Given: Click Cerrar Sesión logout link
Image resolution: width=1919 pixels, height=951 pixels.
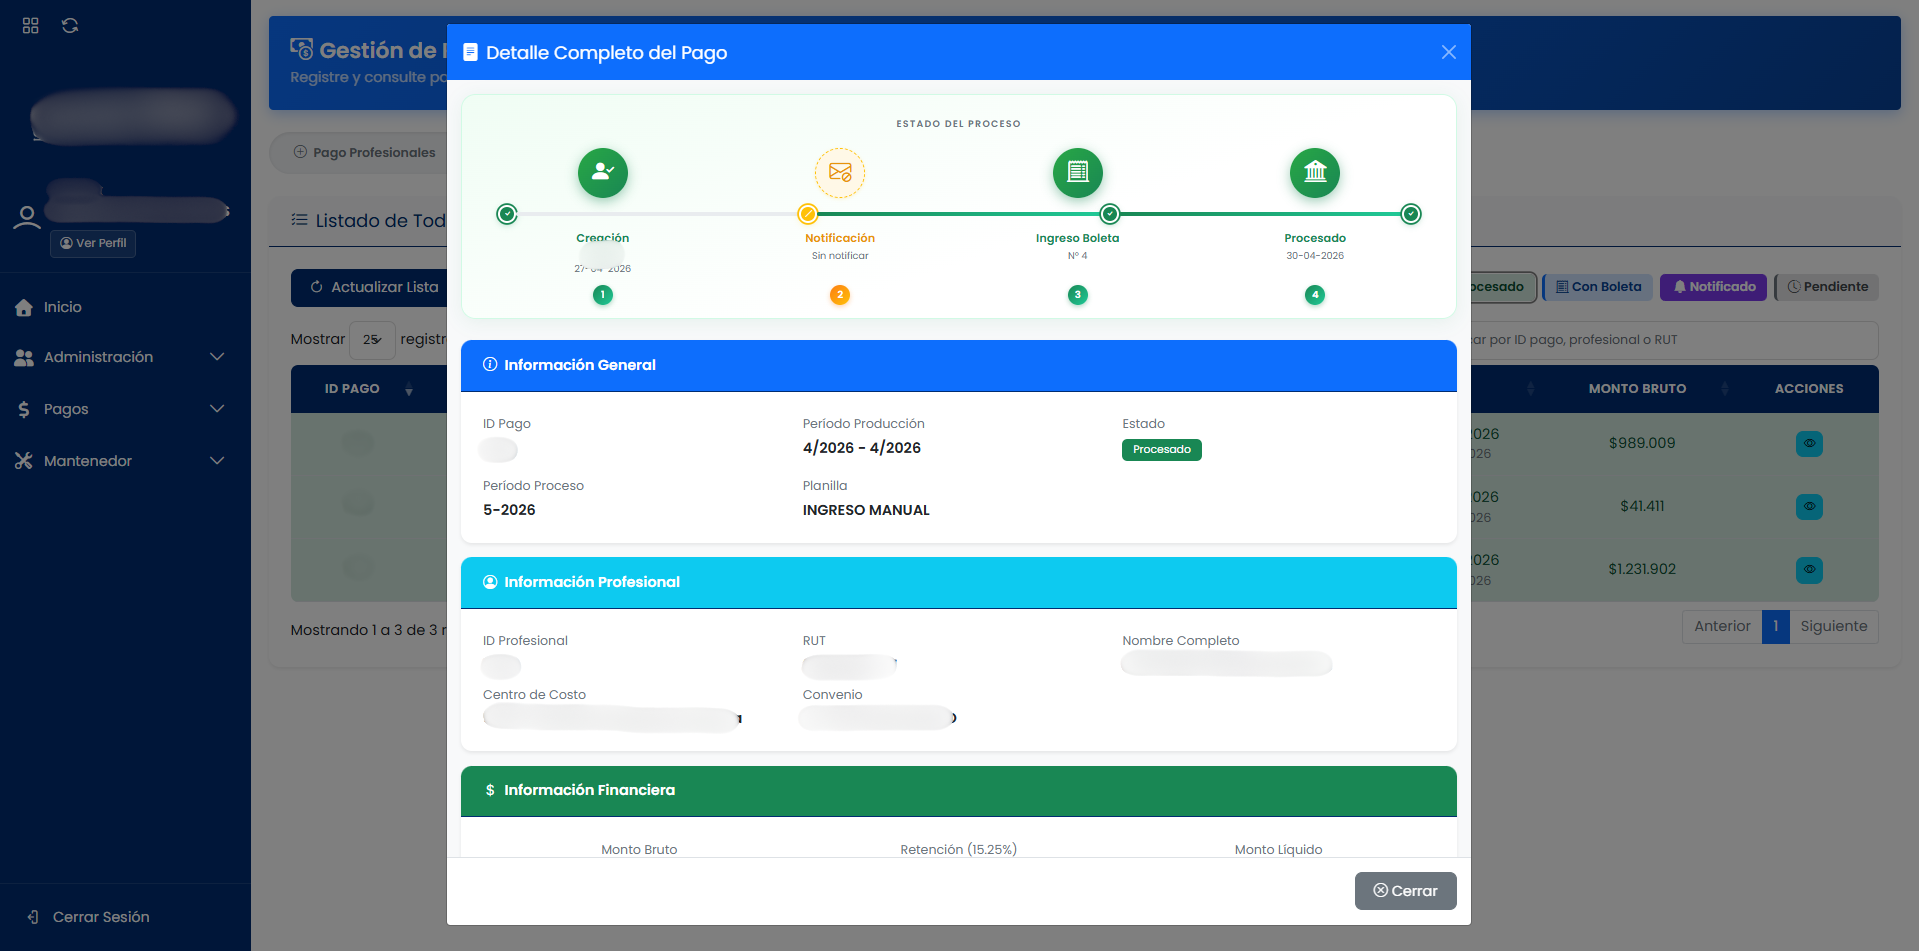Looking at the screenshot, I should point(101,917).
